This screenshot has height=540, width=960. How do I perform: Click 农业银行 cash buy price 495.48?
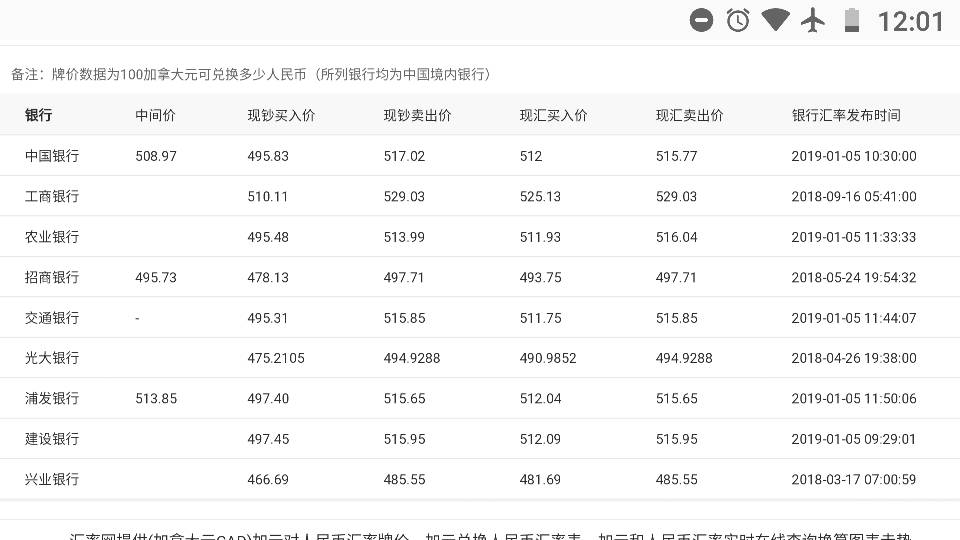click(x=268, y=237)
